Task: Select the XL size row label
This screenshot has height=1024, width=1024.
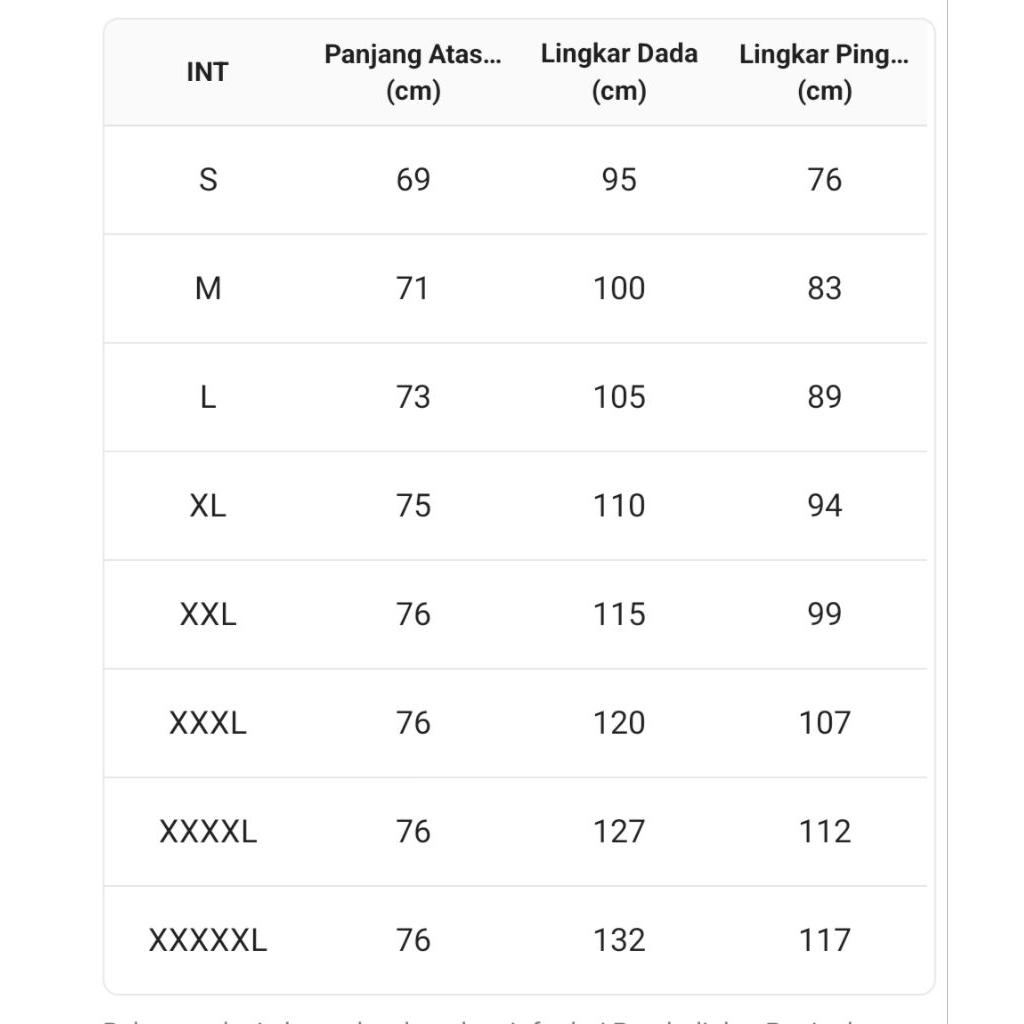Action: 208,506
